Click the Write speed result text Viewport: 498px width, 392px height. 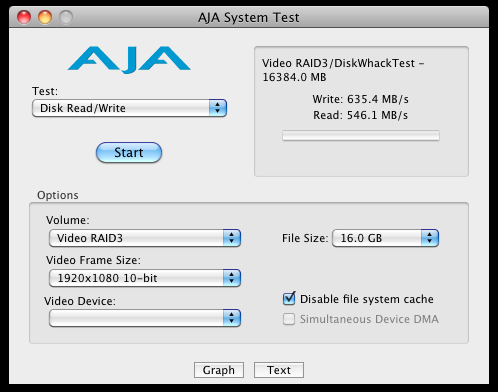(361, 99)
